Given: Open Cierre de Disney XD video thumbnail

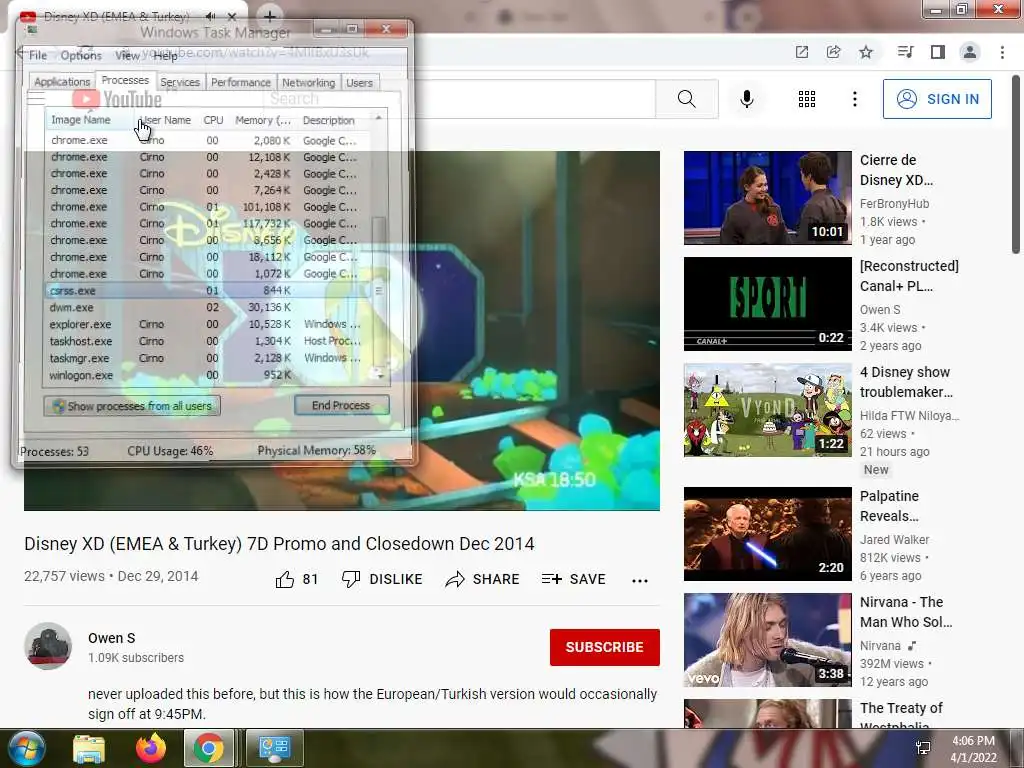Looking at the screenshot, I should click(x=768, y=198).
